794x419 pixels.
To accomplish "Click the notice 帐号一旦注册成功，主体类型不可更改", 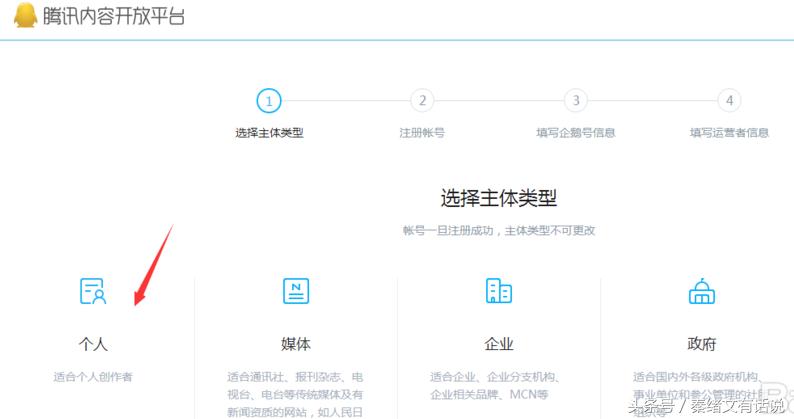I will (x=499, y=231).
